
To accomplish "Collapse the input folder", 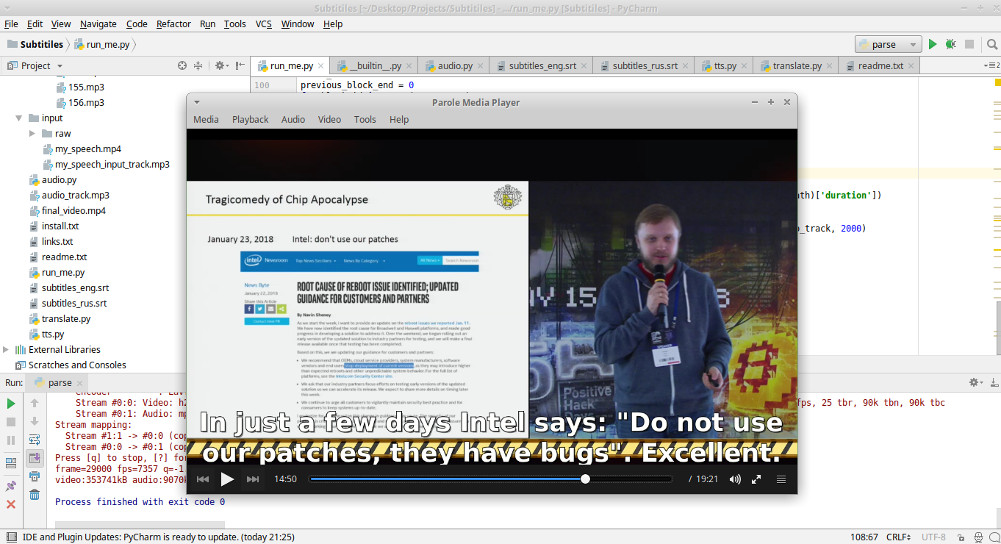I will tap(19, 118).
